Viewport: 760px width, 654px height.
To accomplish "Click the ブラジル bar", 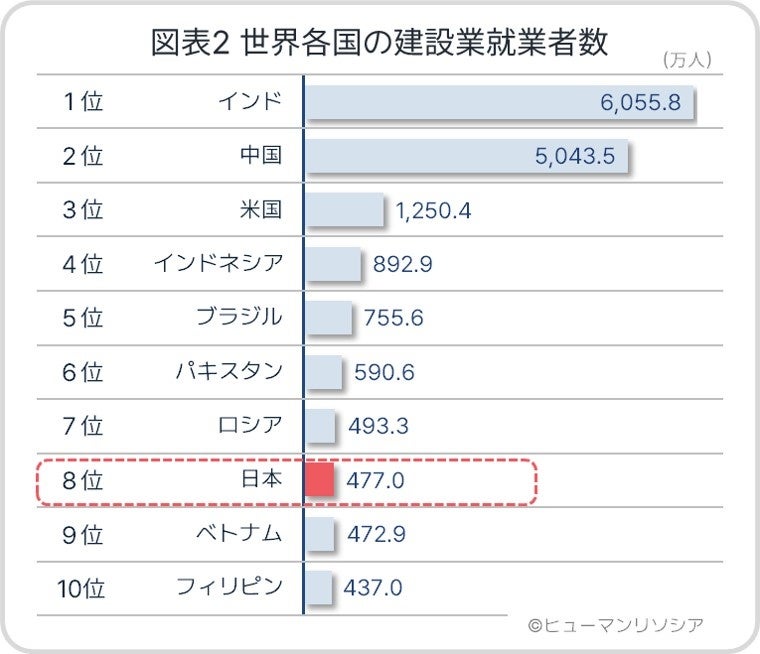I will [x=328, y=318].
